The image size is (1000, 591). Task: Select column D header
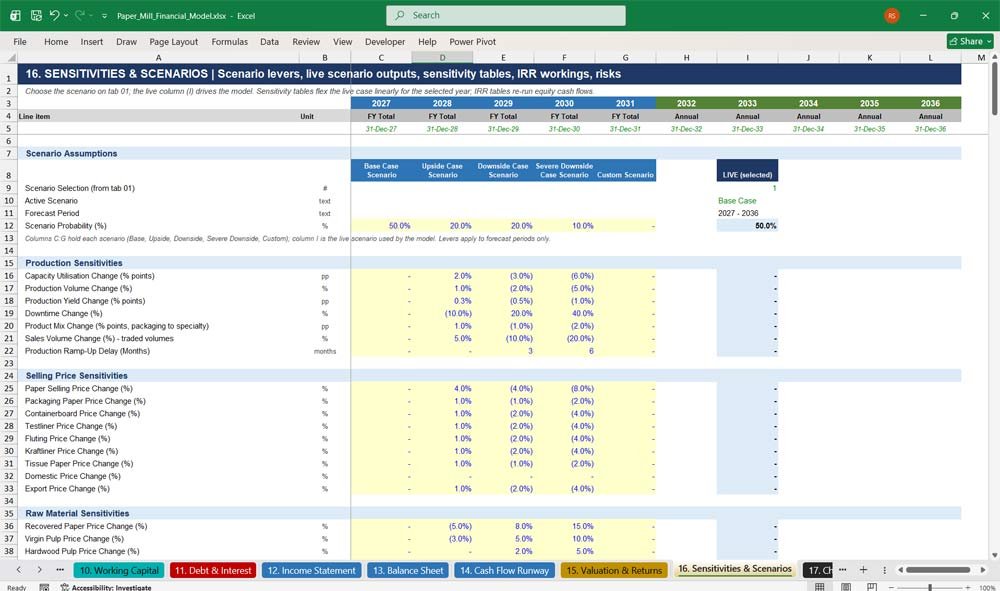(442, 57)
